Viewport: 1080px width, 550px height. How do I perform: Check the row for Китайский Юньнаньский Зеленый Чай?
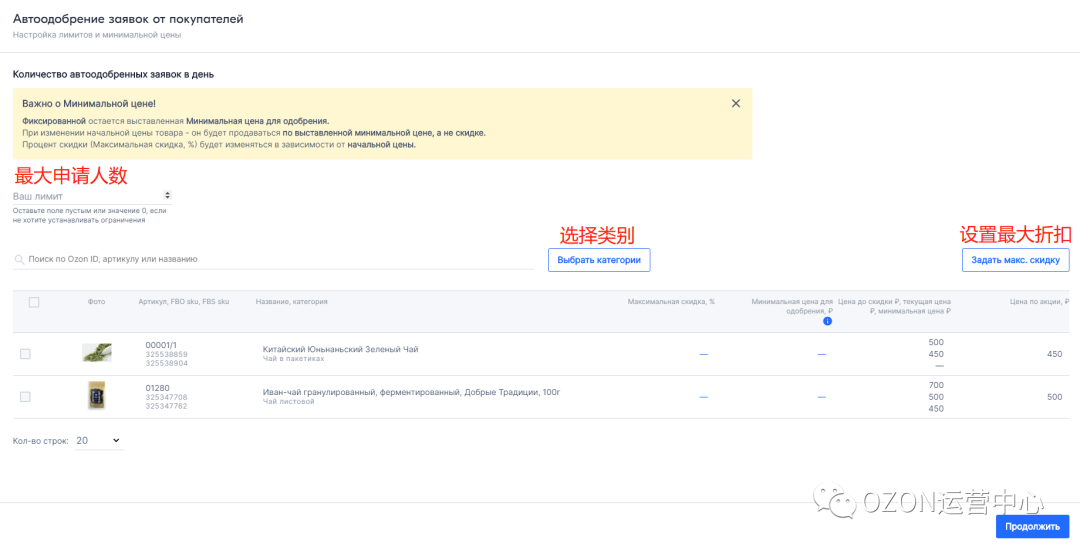click(x=25, y=354)
